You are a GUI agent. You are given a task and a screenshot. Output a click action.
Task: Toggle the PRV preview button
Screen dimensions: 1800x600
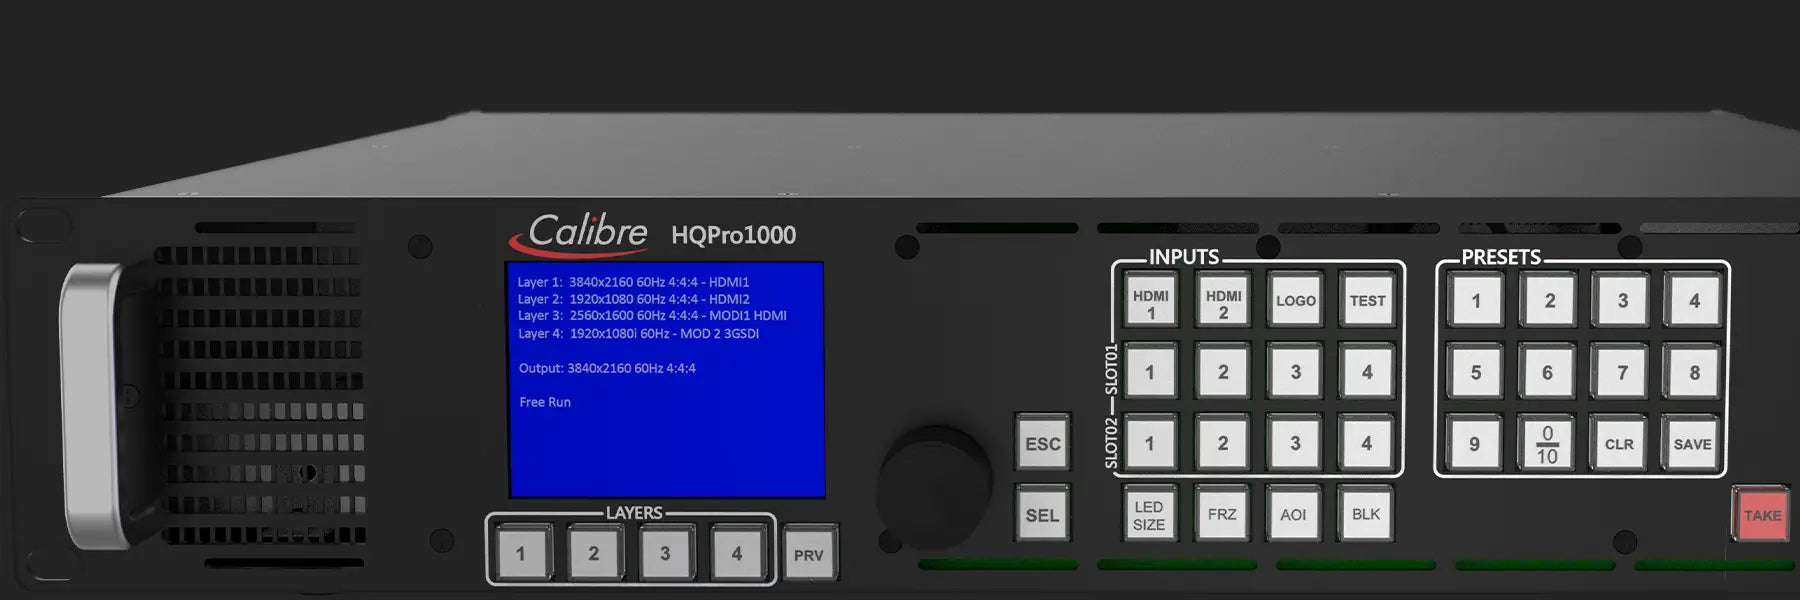click(808, 554)
